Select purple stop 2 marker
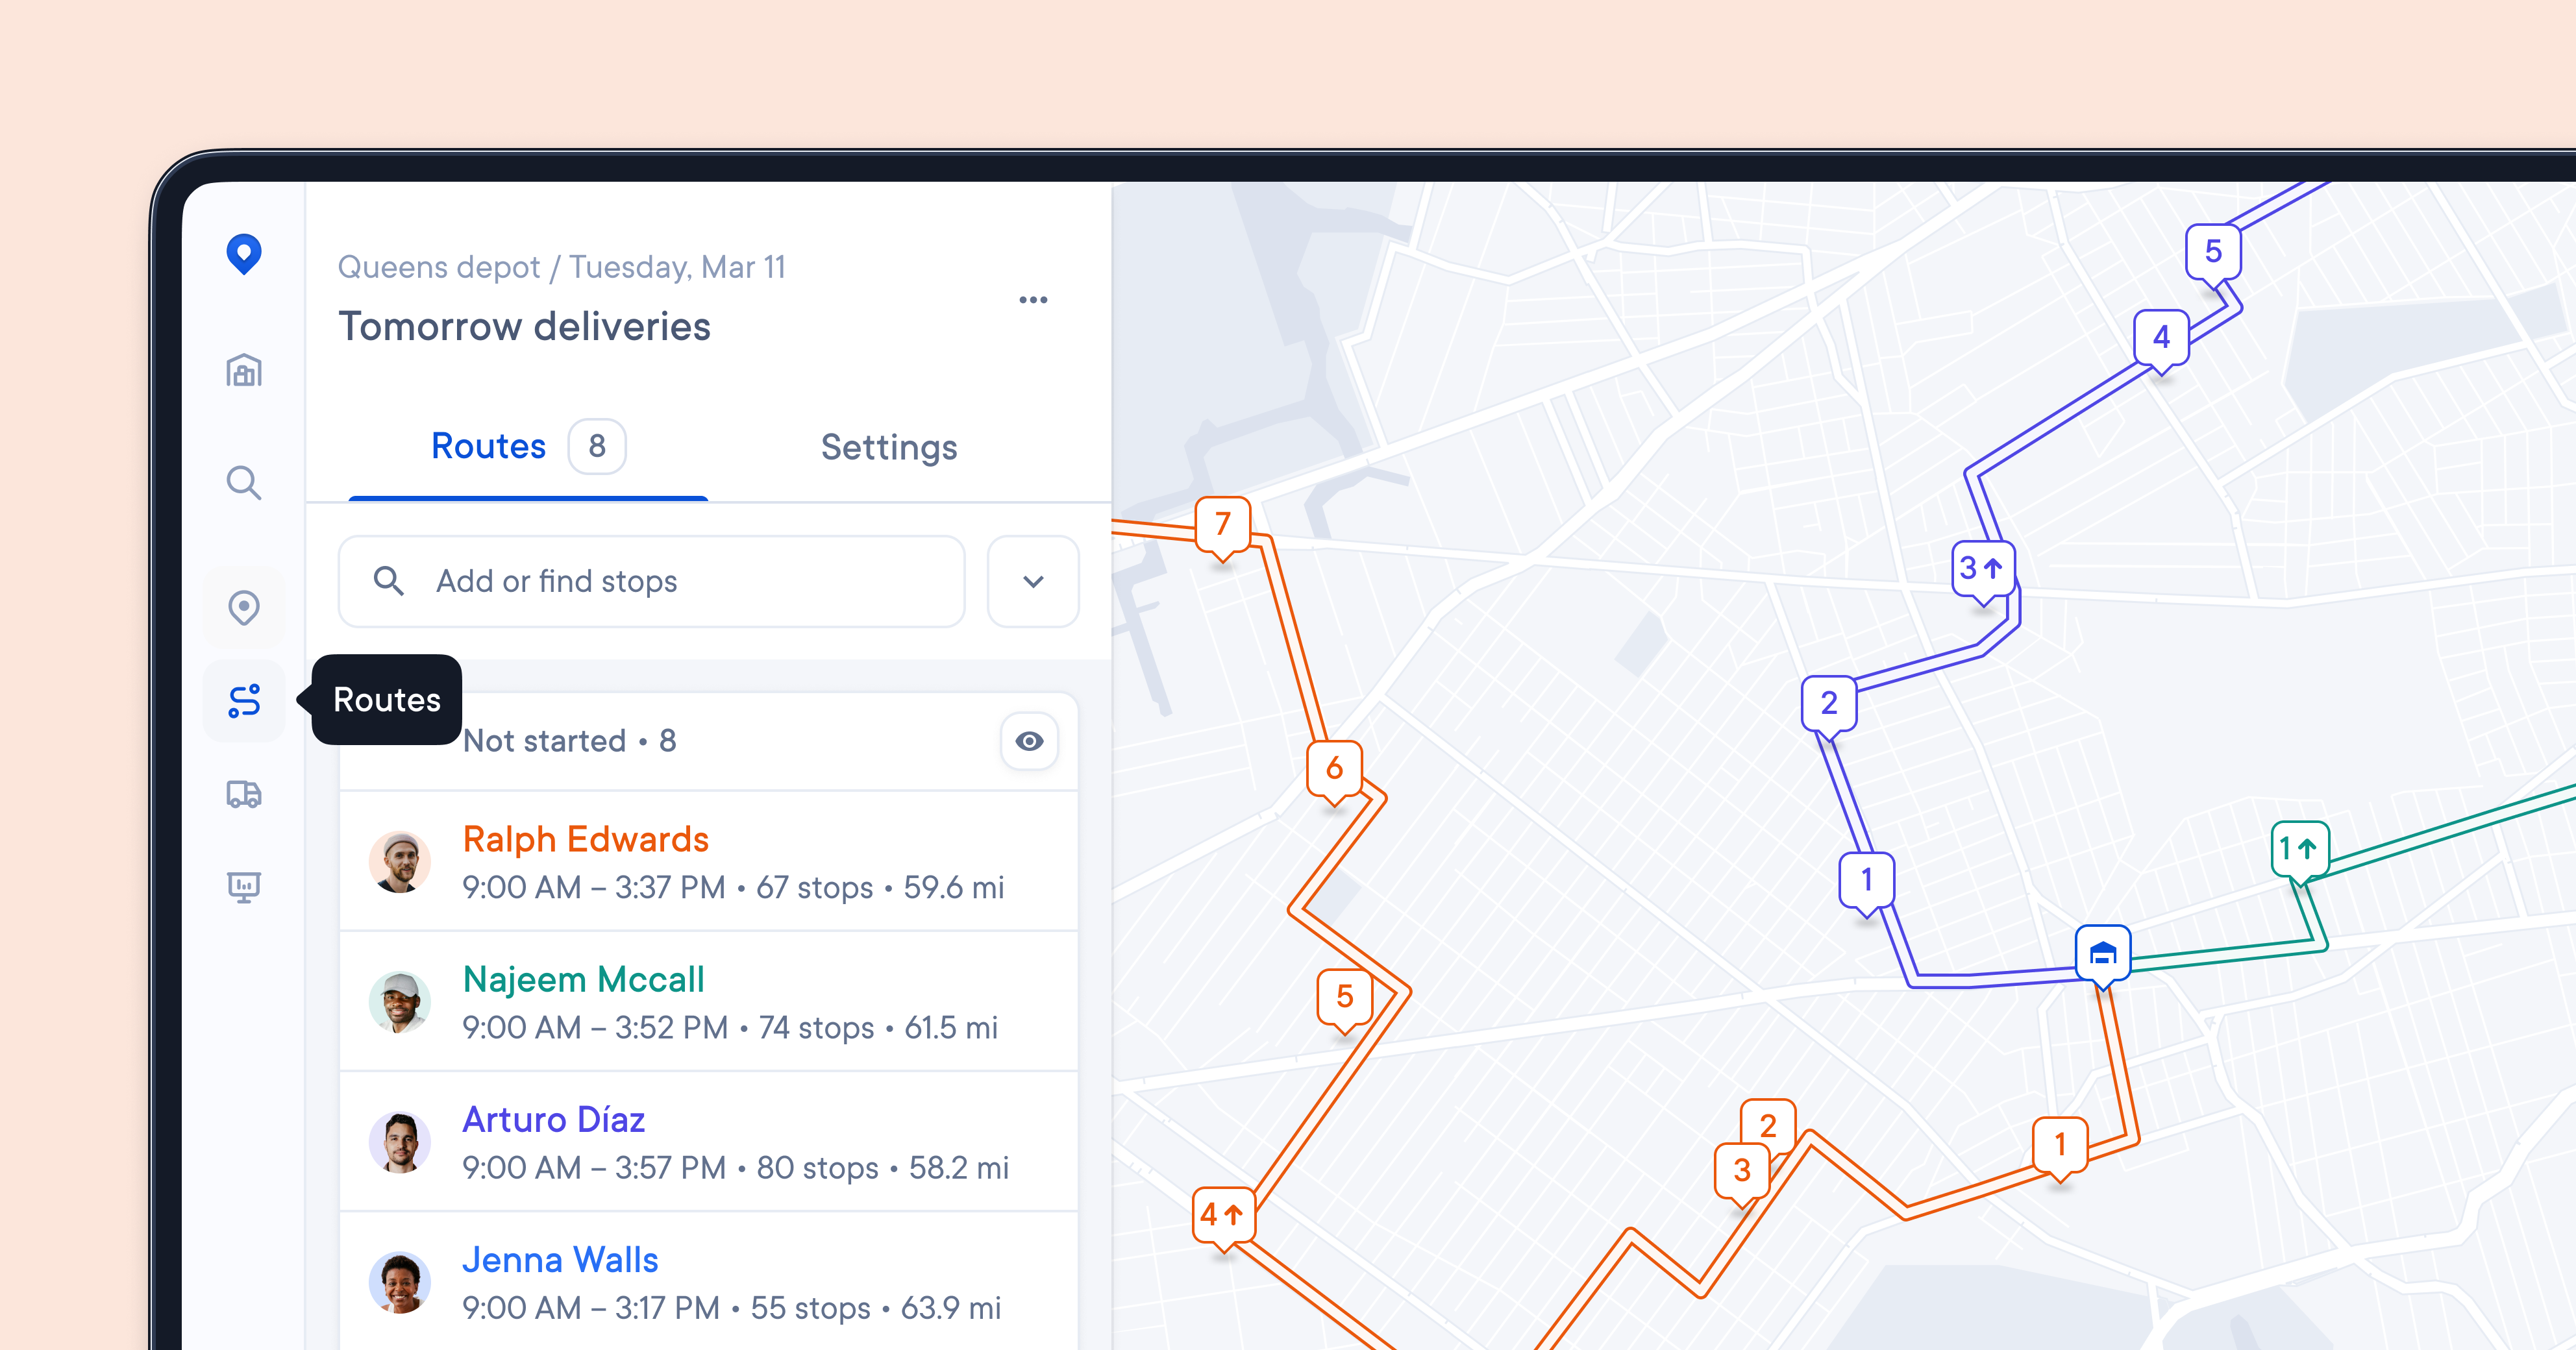The height and width of the screenshot is (1350, 2576). (1829, 704)
